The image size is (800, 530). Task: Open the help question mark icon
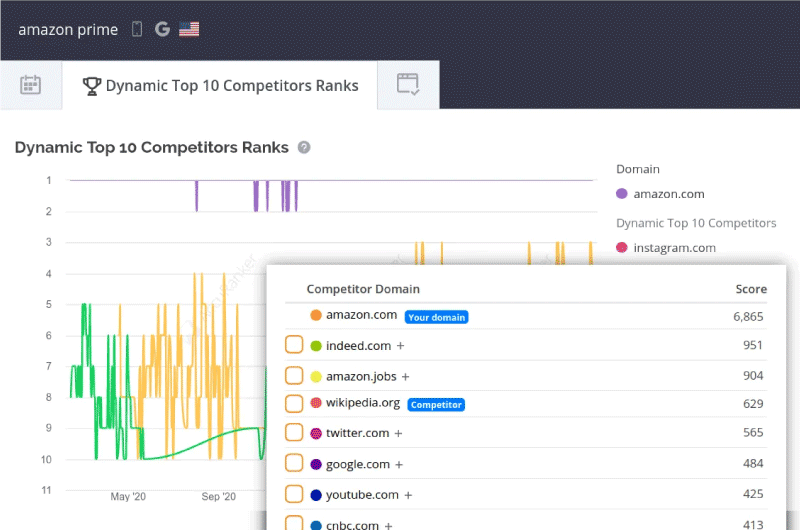[x=304, y=147]
